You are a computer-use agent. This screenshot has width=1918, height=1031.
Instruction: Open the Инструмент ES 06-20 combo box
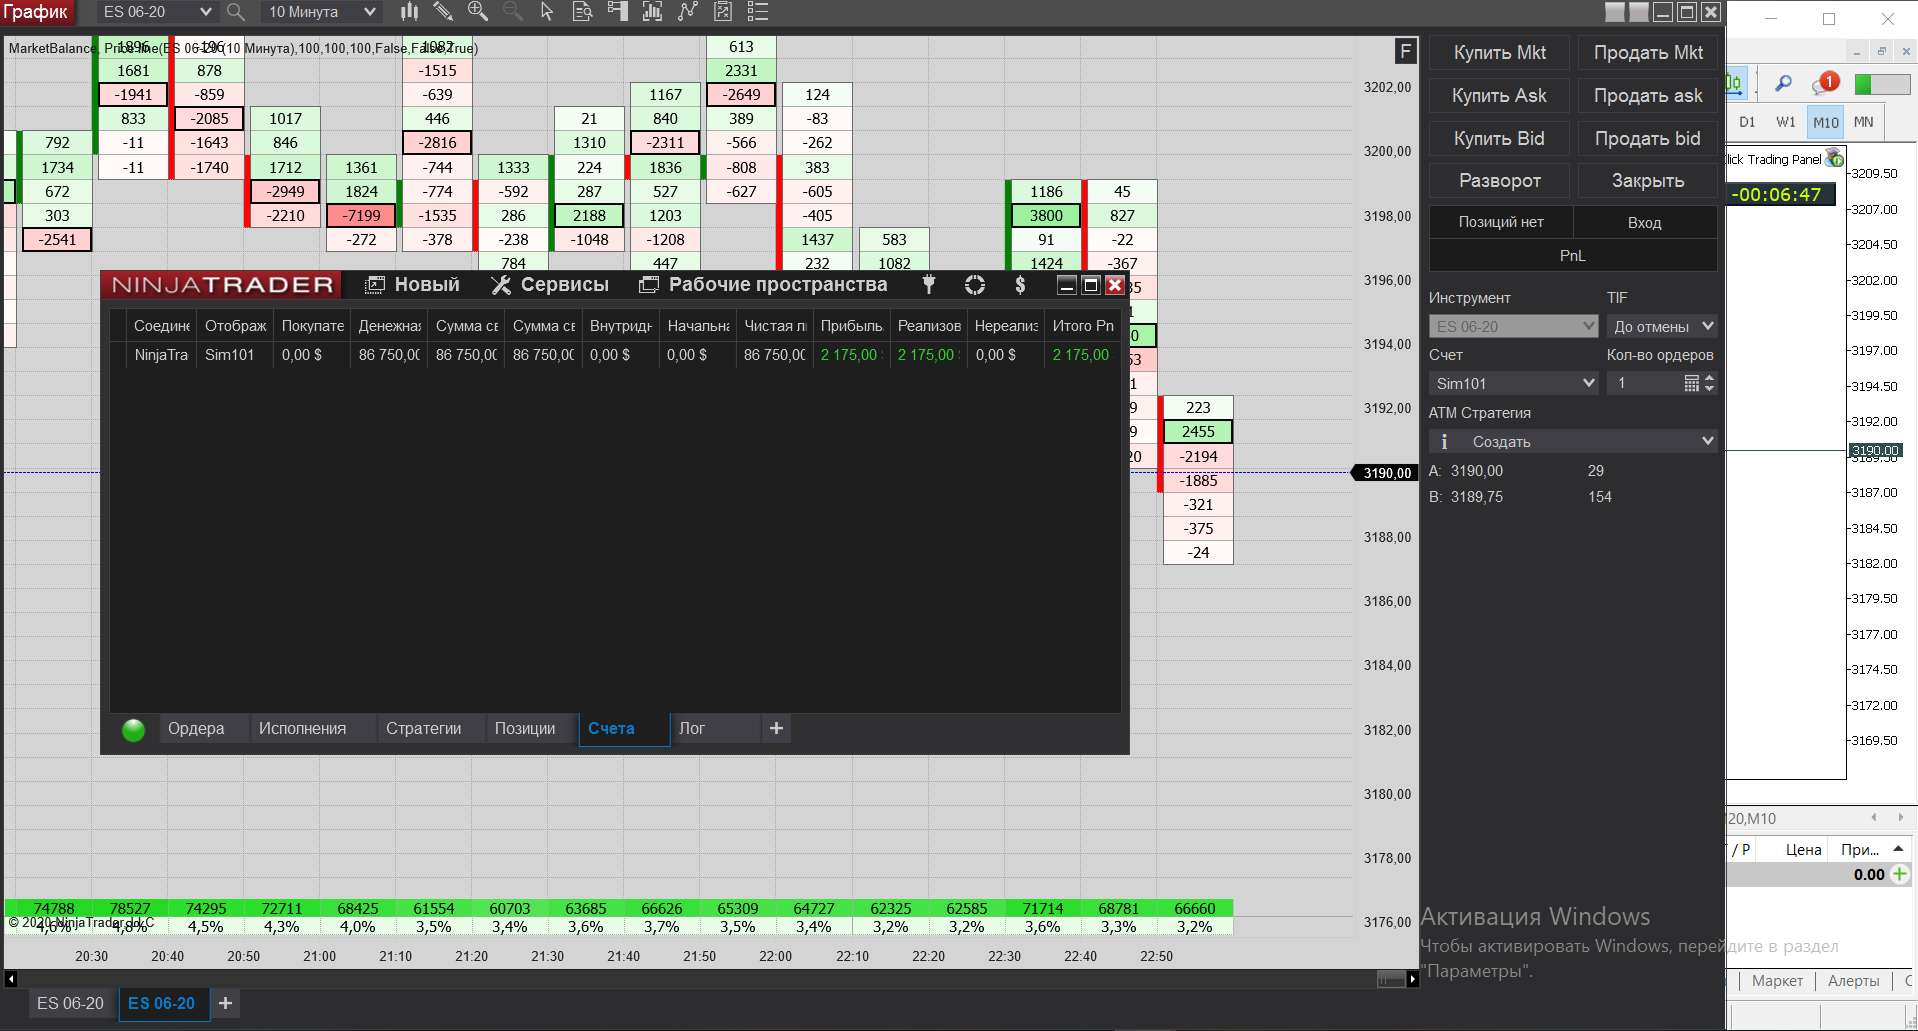pyautogui.click(x=1513, y=327)
